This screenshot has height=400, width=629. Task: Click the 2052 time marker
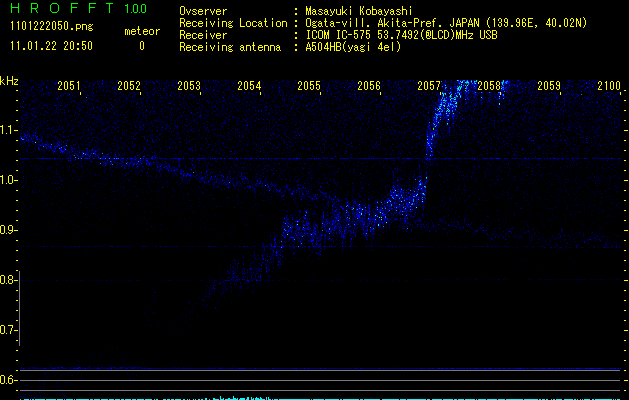129,86
